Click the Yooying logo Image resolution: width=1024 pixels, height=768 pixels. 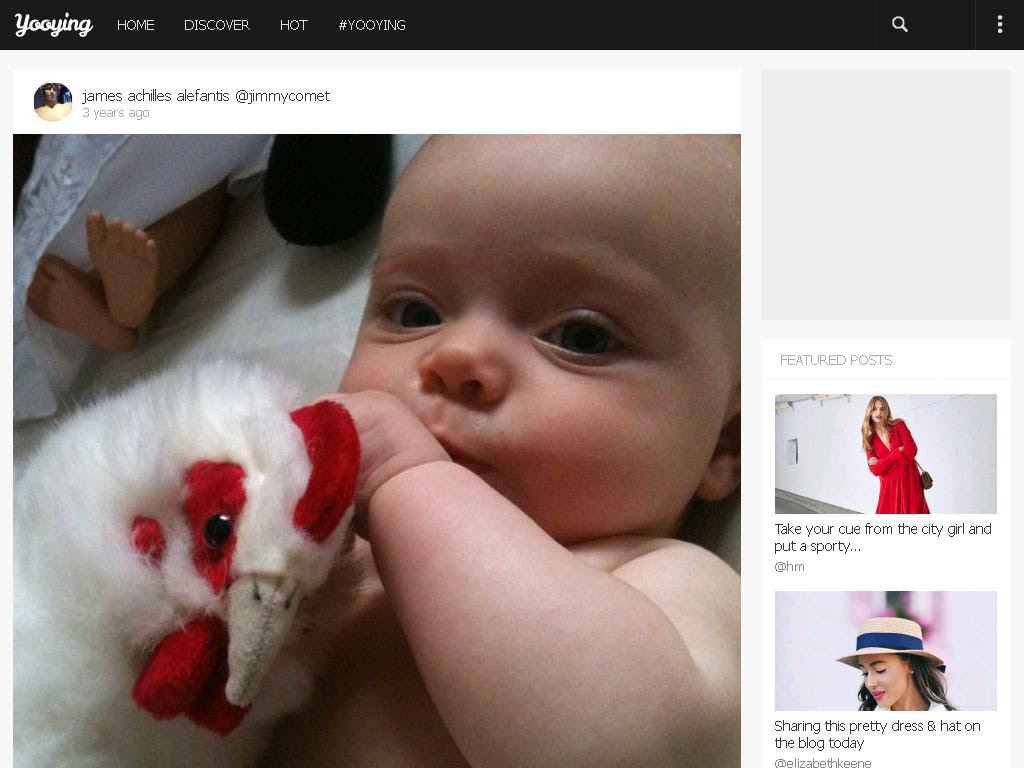click(x=54, y=25)
